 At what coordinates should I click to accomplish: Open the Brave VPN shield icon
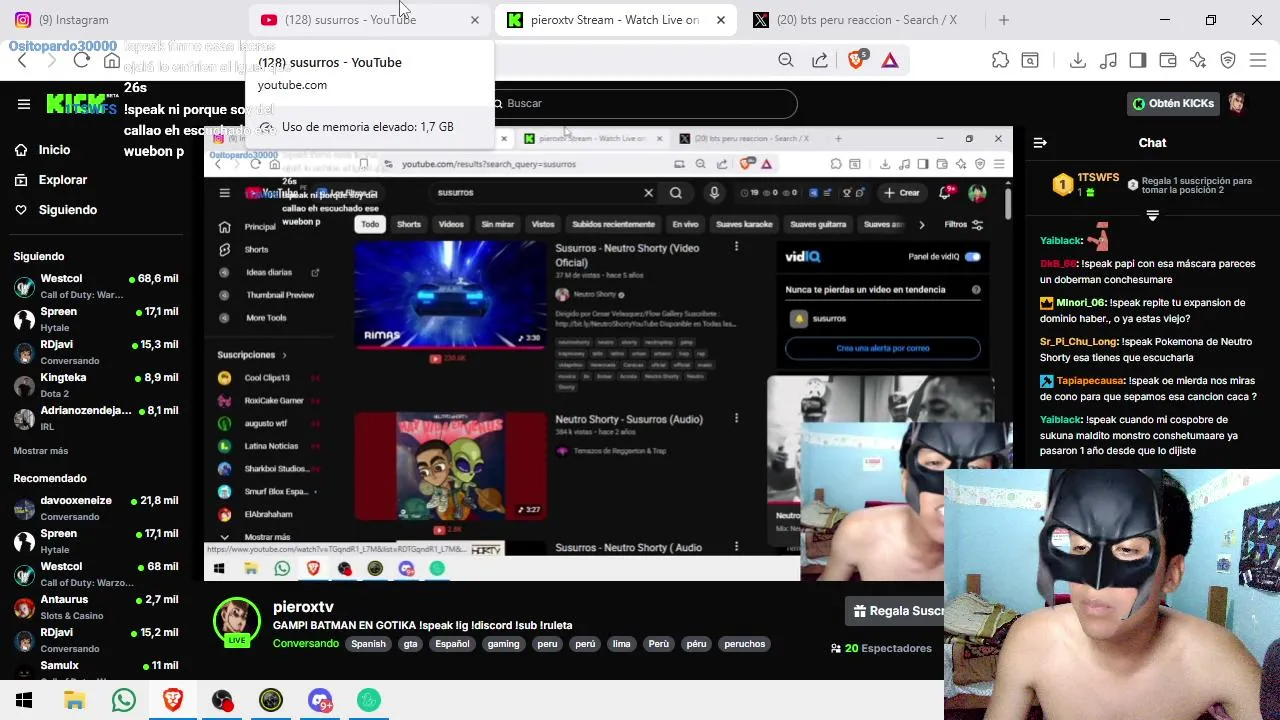[1228, 61]
